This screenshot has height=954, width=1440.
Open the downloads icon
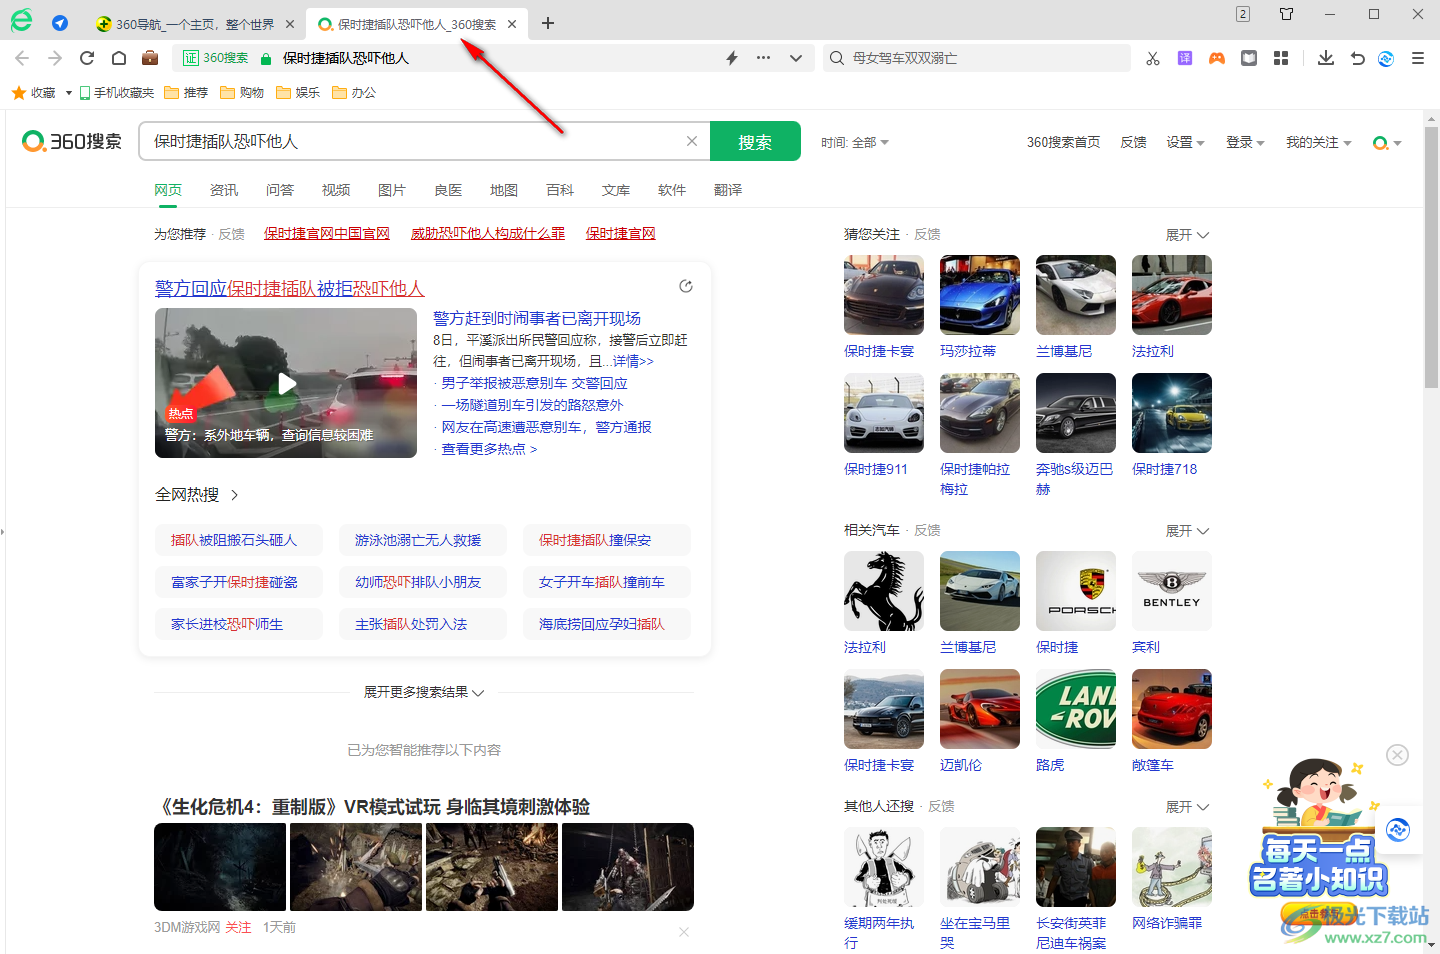(1326, 58)
